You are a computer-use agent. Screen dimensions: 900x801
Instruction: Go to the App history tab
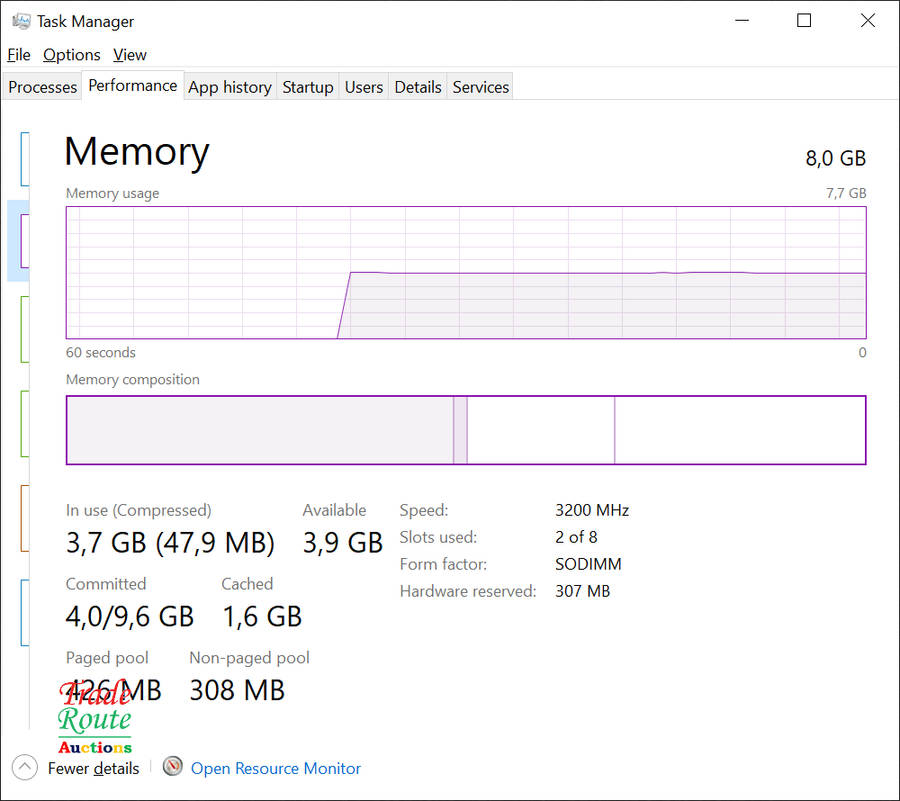tap(229, 87)
